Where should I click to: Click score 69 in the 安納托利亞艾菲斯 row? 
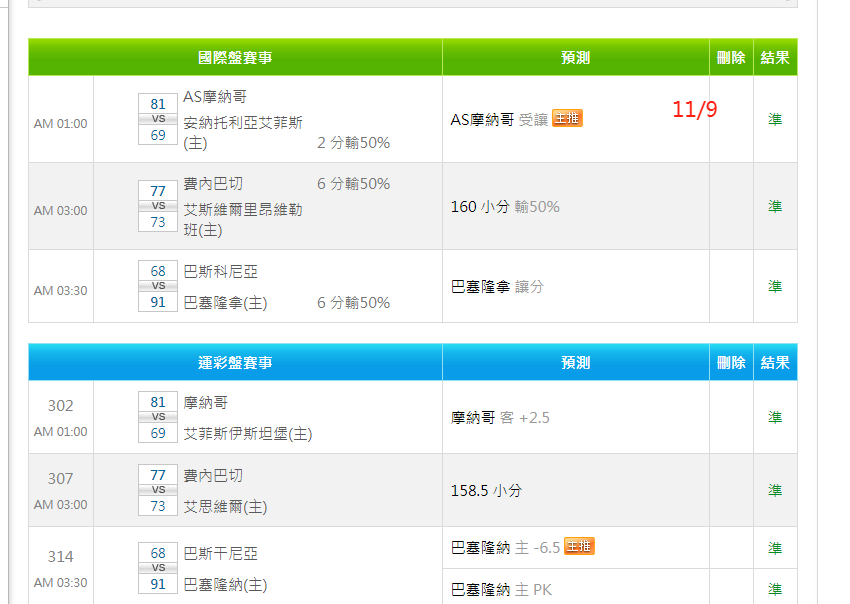[x=158, y=135]
